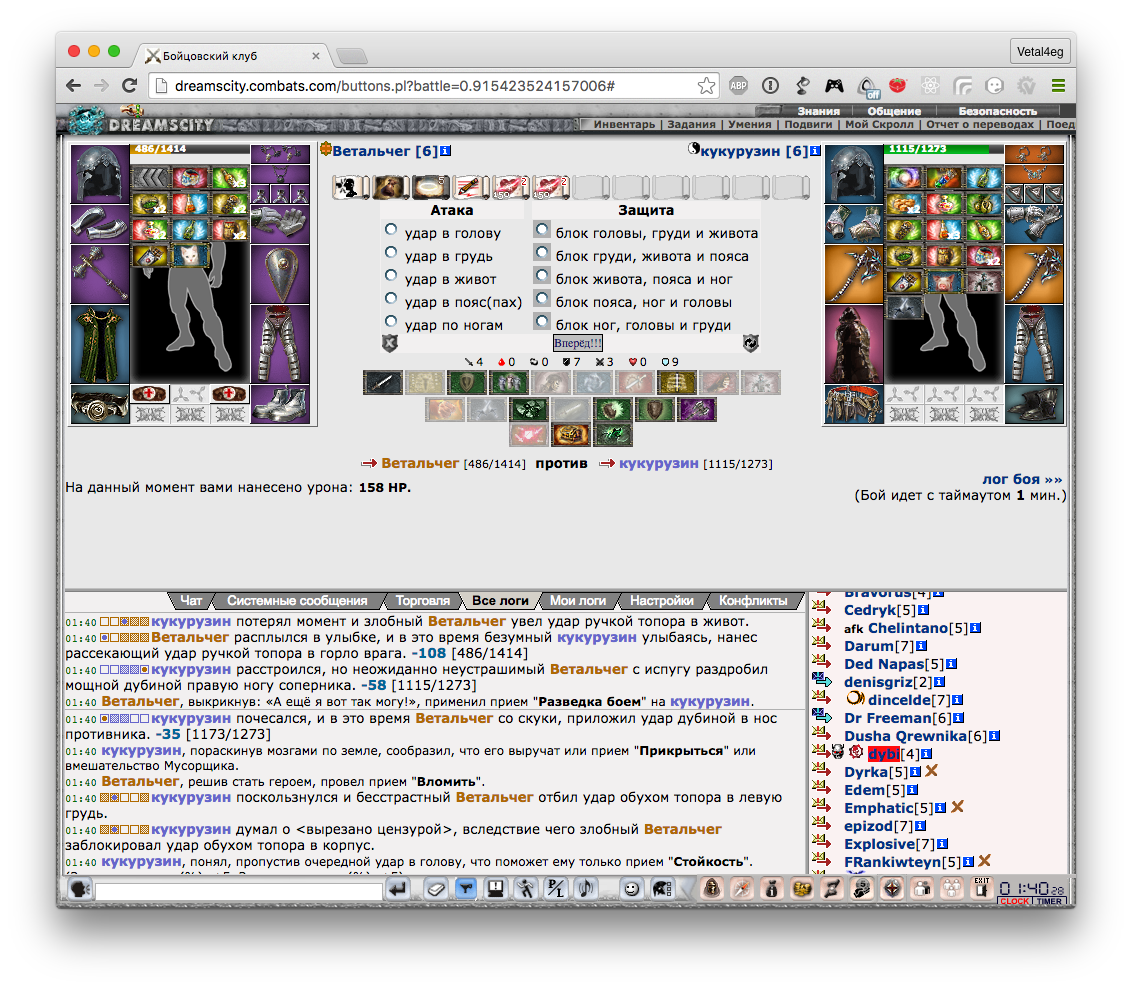The height and width of the screenshot is (989, 1132).
Task: Open the Конфликты tab
Action: [753, 601]
